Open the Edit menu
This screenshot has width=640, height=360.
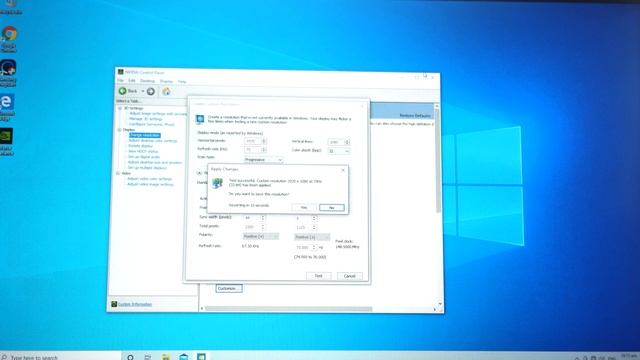tap(131, 81)
